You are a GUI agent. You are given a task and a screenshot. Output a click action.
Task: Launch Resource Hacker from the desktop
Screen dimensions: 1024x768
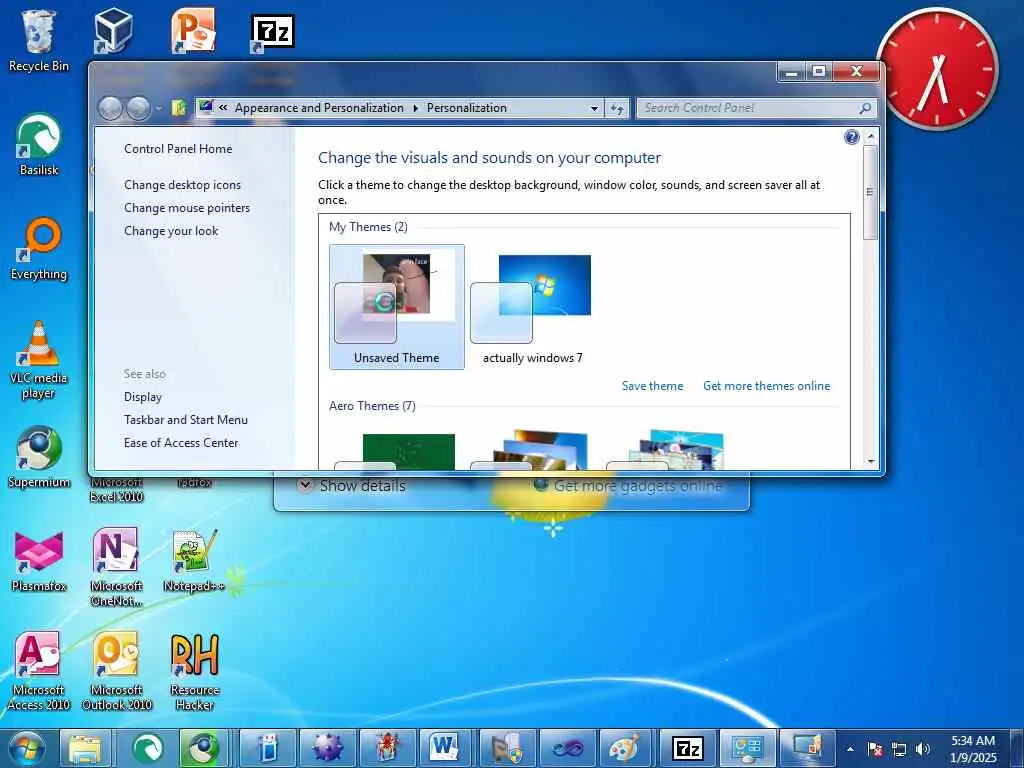[x=194, y=671]
